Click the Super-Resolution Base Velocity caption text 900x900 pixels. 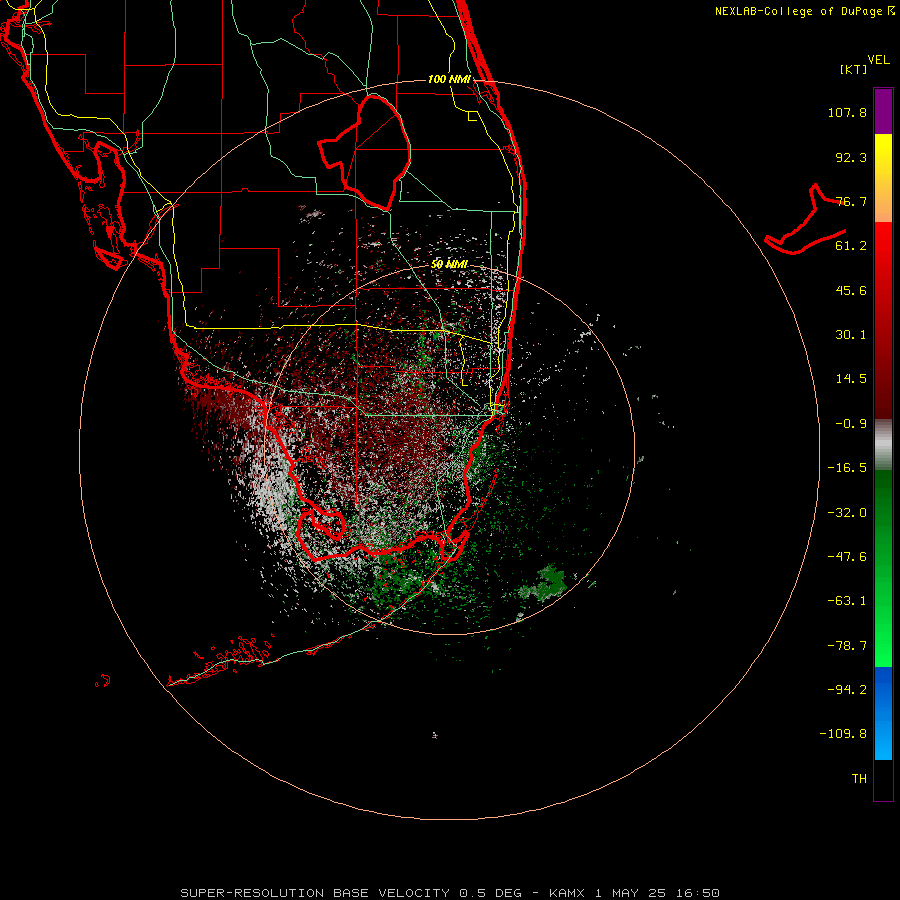click(449, 893)
